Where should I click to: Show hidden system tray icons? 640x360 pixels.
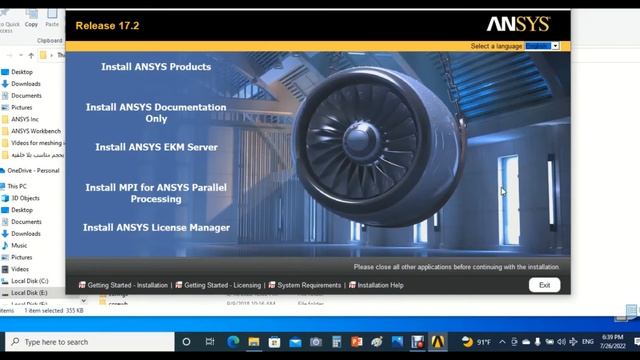coord(502,342)
